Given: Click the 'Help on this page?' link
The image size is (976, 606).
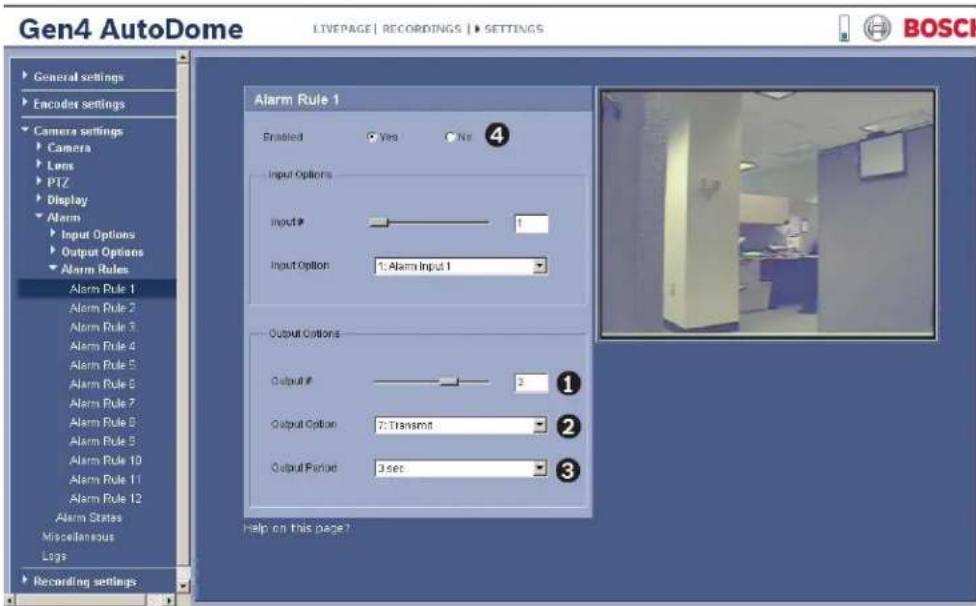Looking at the screenshot, I should [x=296, y=528].
